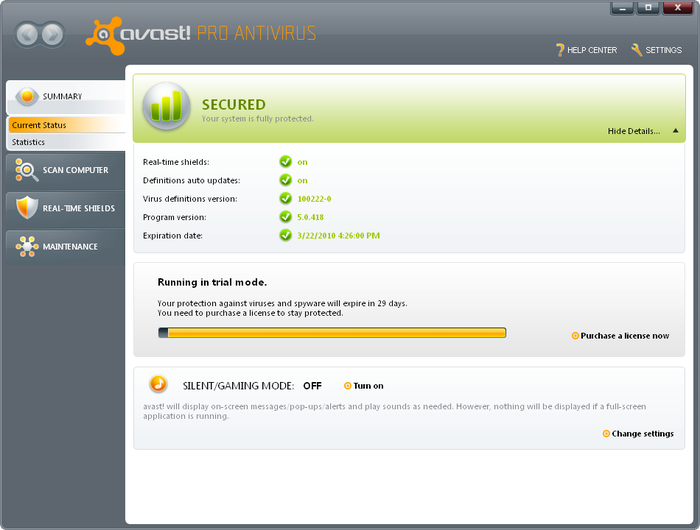Viewport: 700px width, 530px height.
Task: Click program version 5.0.418
Action: (311, 217)
